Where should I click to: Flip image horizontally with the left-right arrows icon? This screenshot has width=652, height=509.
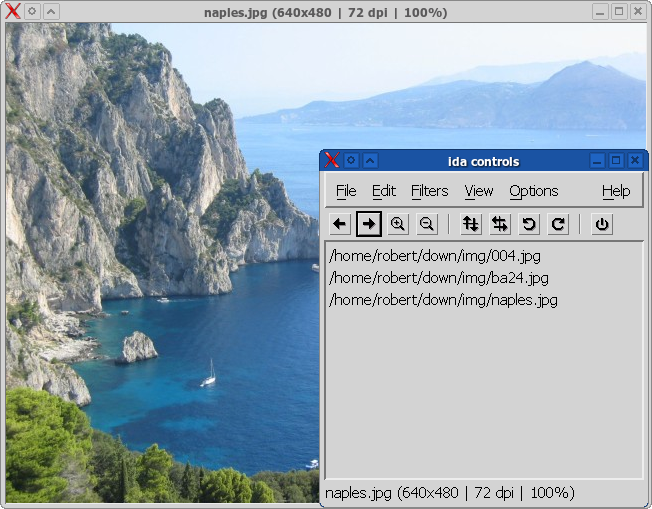[500, 224]
